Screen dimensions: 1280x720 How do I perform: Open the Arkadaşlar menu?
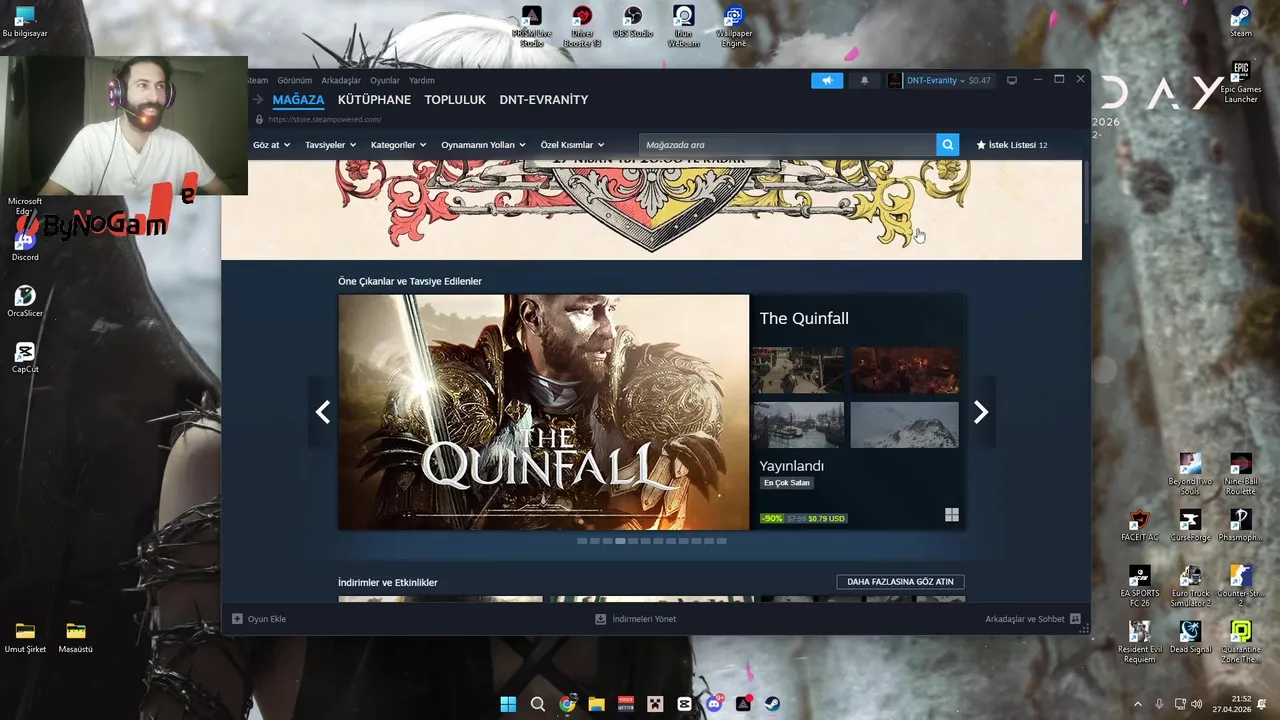pyautogui.click(x=341, y=80)
